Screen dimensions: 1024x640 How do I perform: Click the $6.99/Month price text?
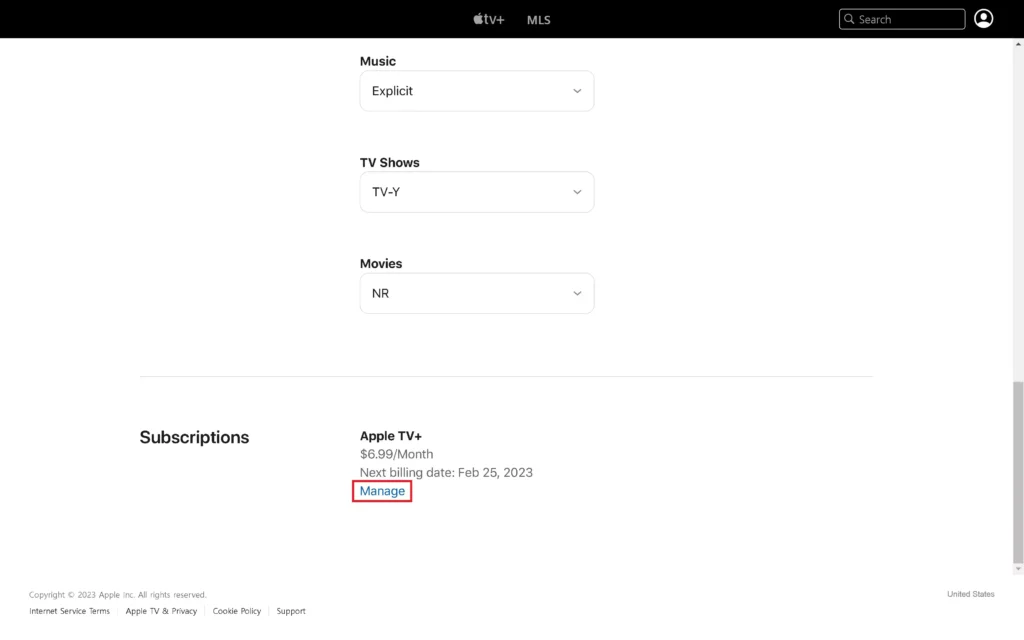(396, 454)
